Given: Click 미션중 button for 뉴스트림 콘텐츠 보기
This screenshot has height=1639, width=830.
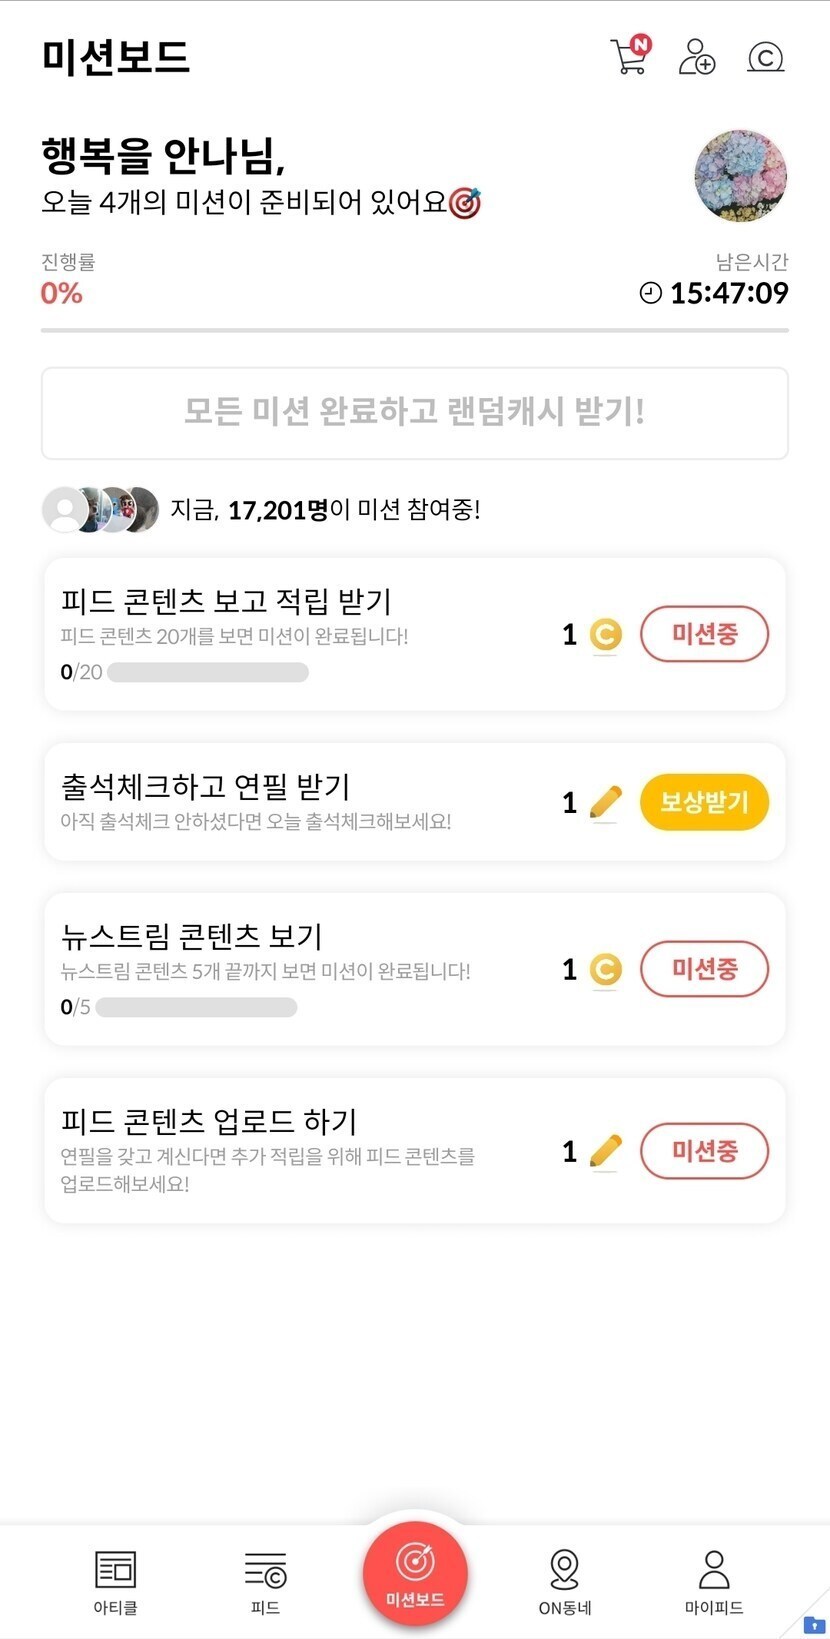Looking at the screenshot, I should [x=704, y=969].
